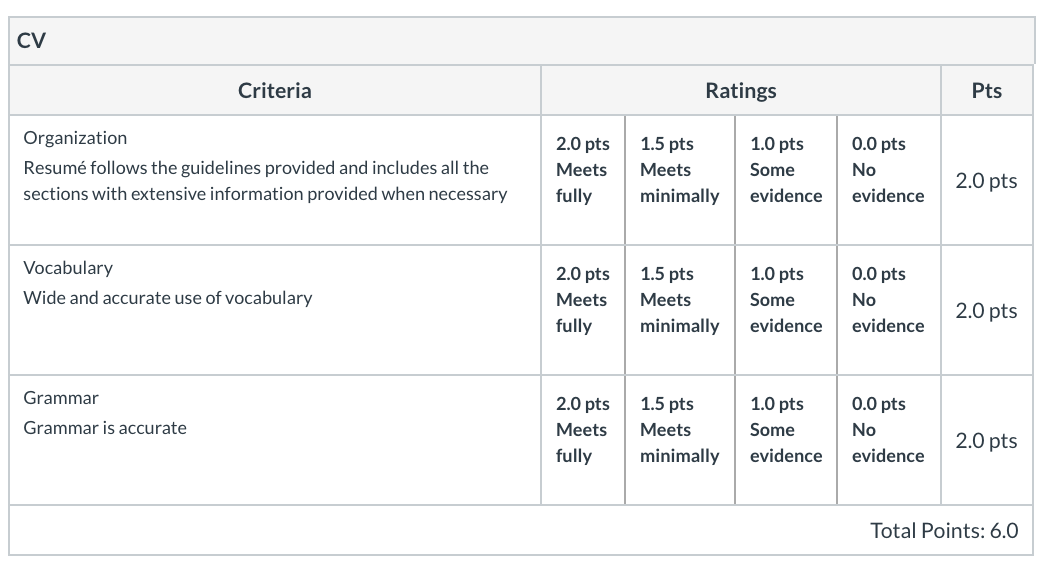Select 1.0 pts Some evidence for Organization
The width and height of the screenshot is (1042, 566).
tap(786, 180)
